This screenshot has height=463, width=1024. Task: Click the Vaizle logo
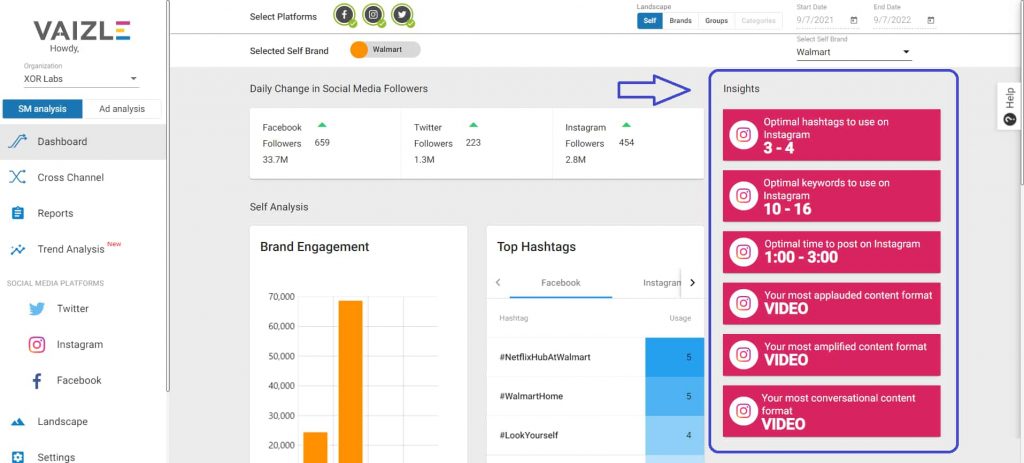(x=82, y=30)
